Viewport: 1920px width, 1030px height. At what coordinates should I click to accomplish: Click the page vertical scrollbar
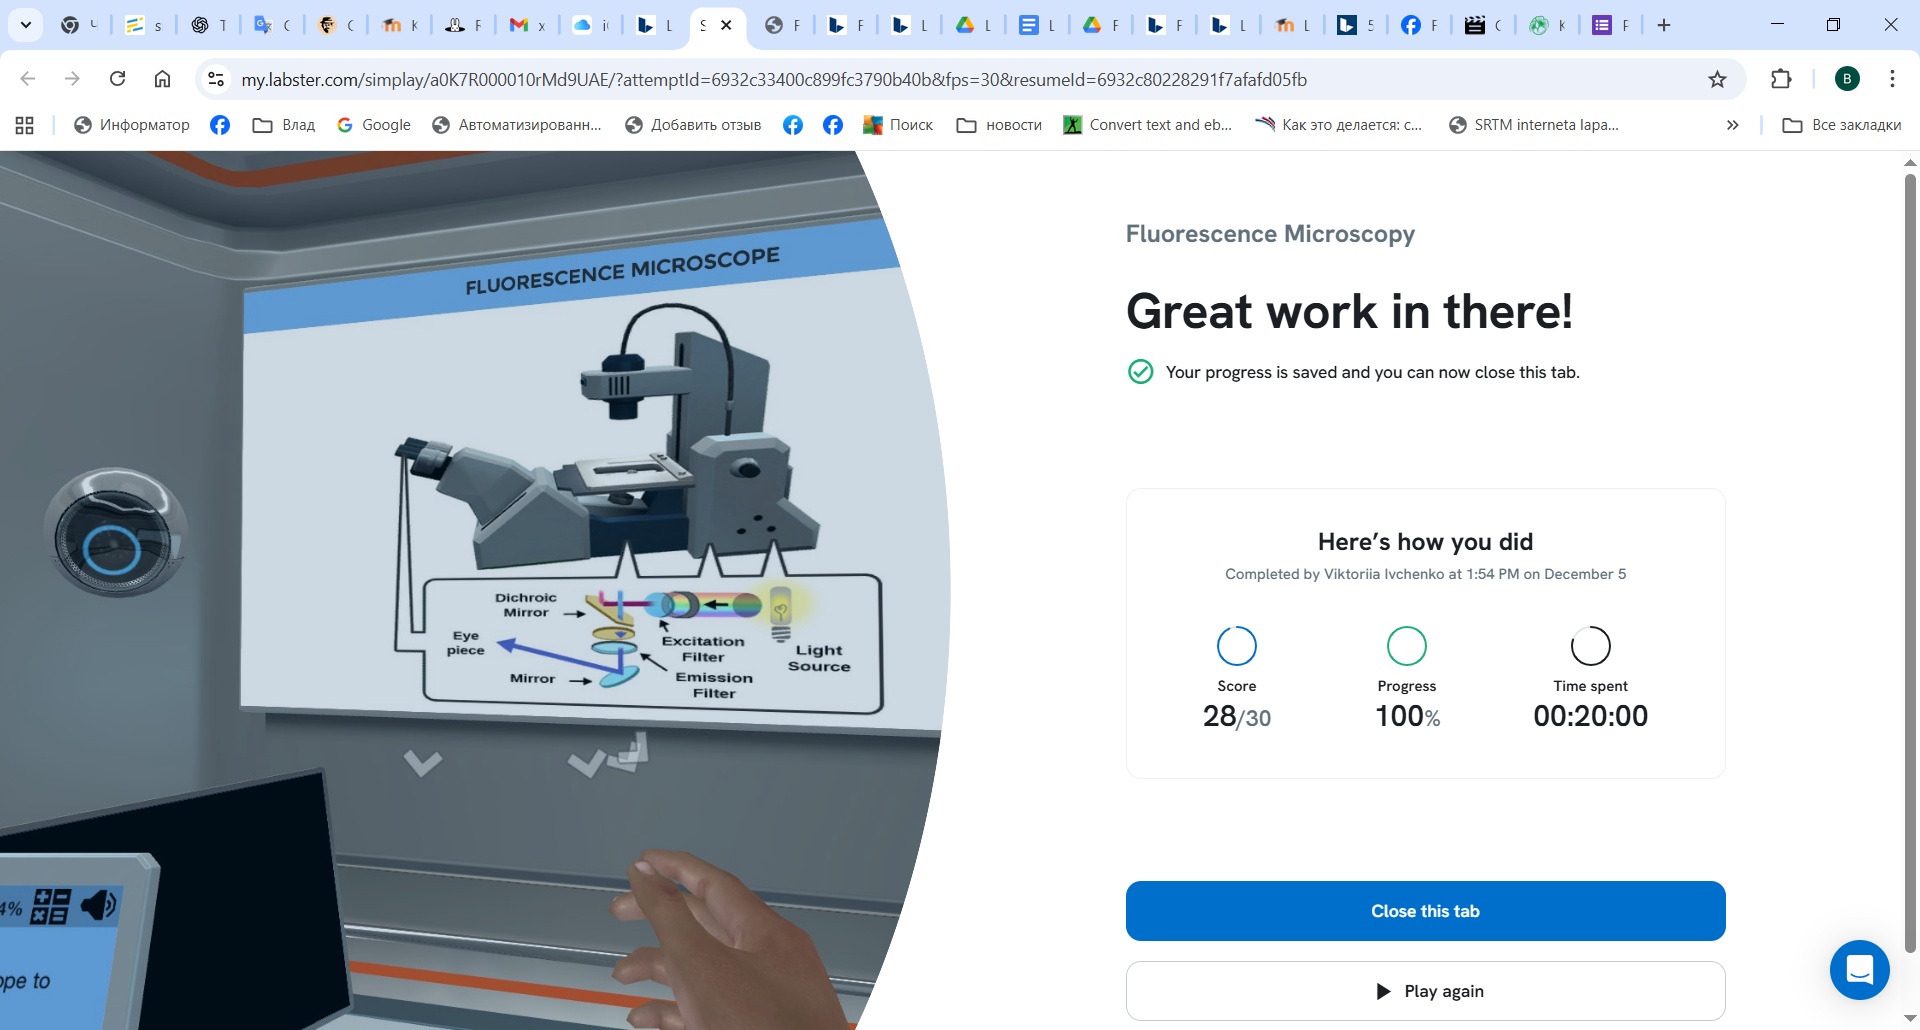1910,560
